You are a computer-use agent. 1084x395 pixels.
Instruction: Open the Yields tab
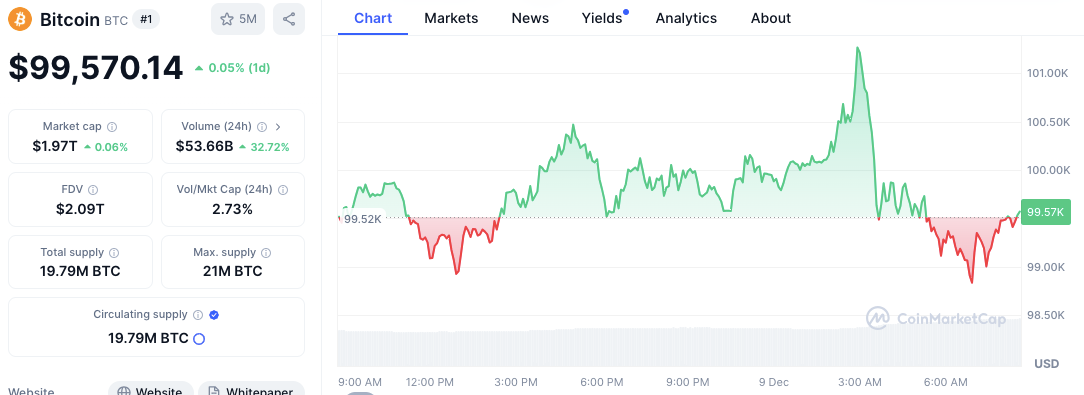click(x=602, y=18)
